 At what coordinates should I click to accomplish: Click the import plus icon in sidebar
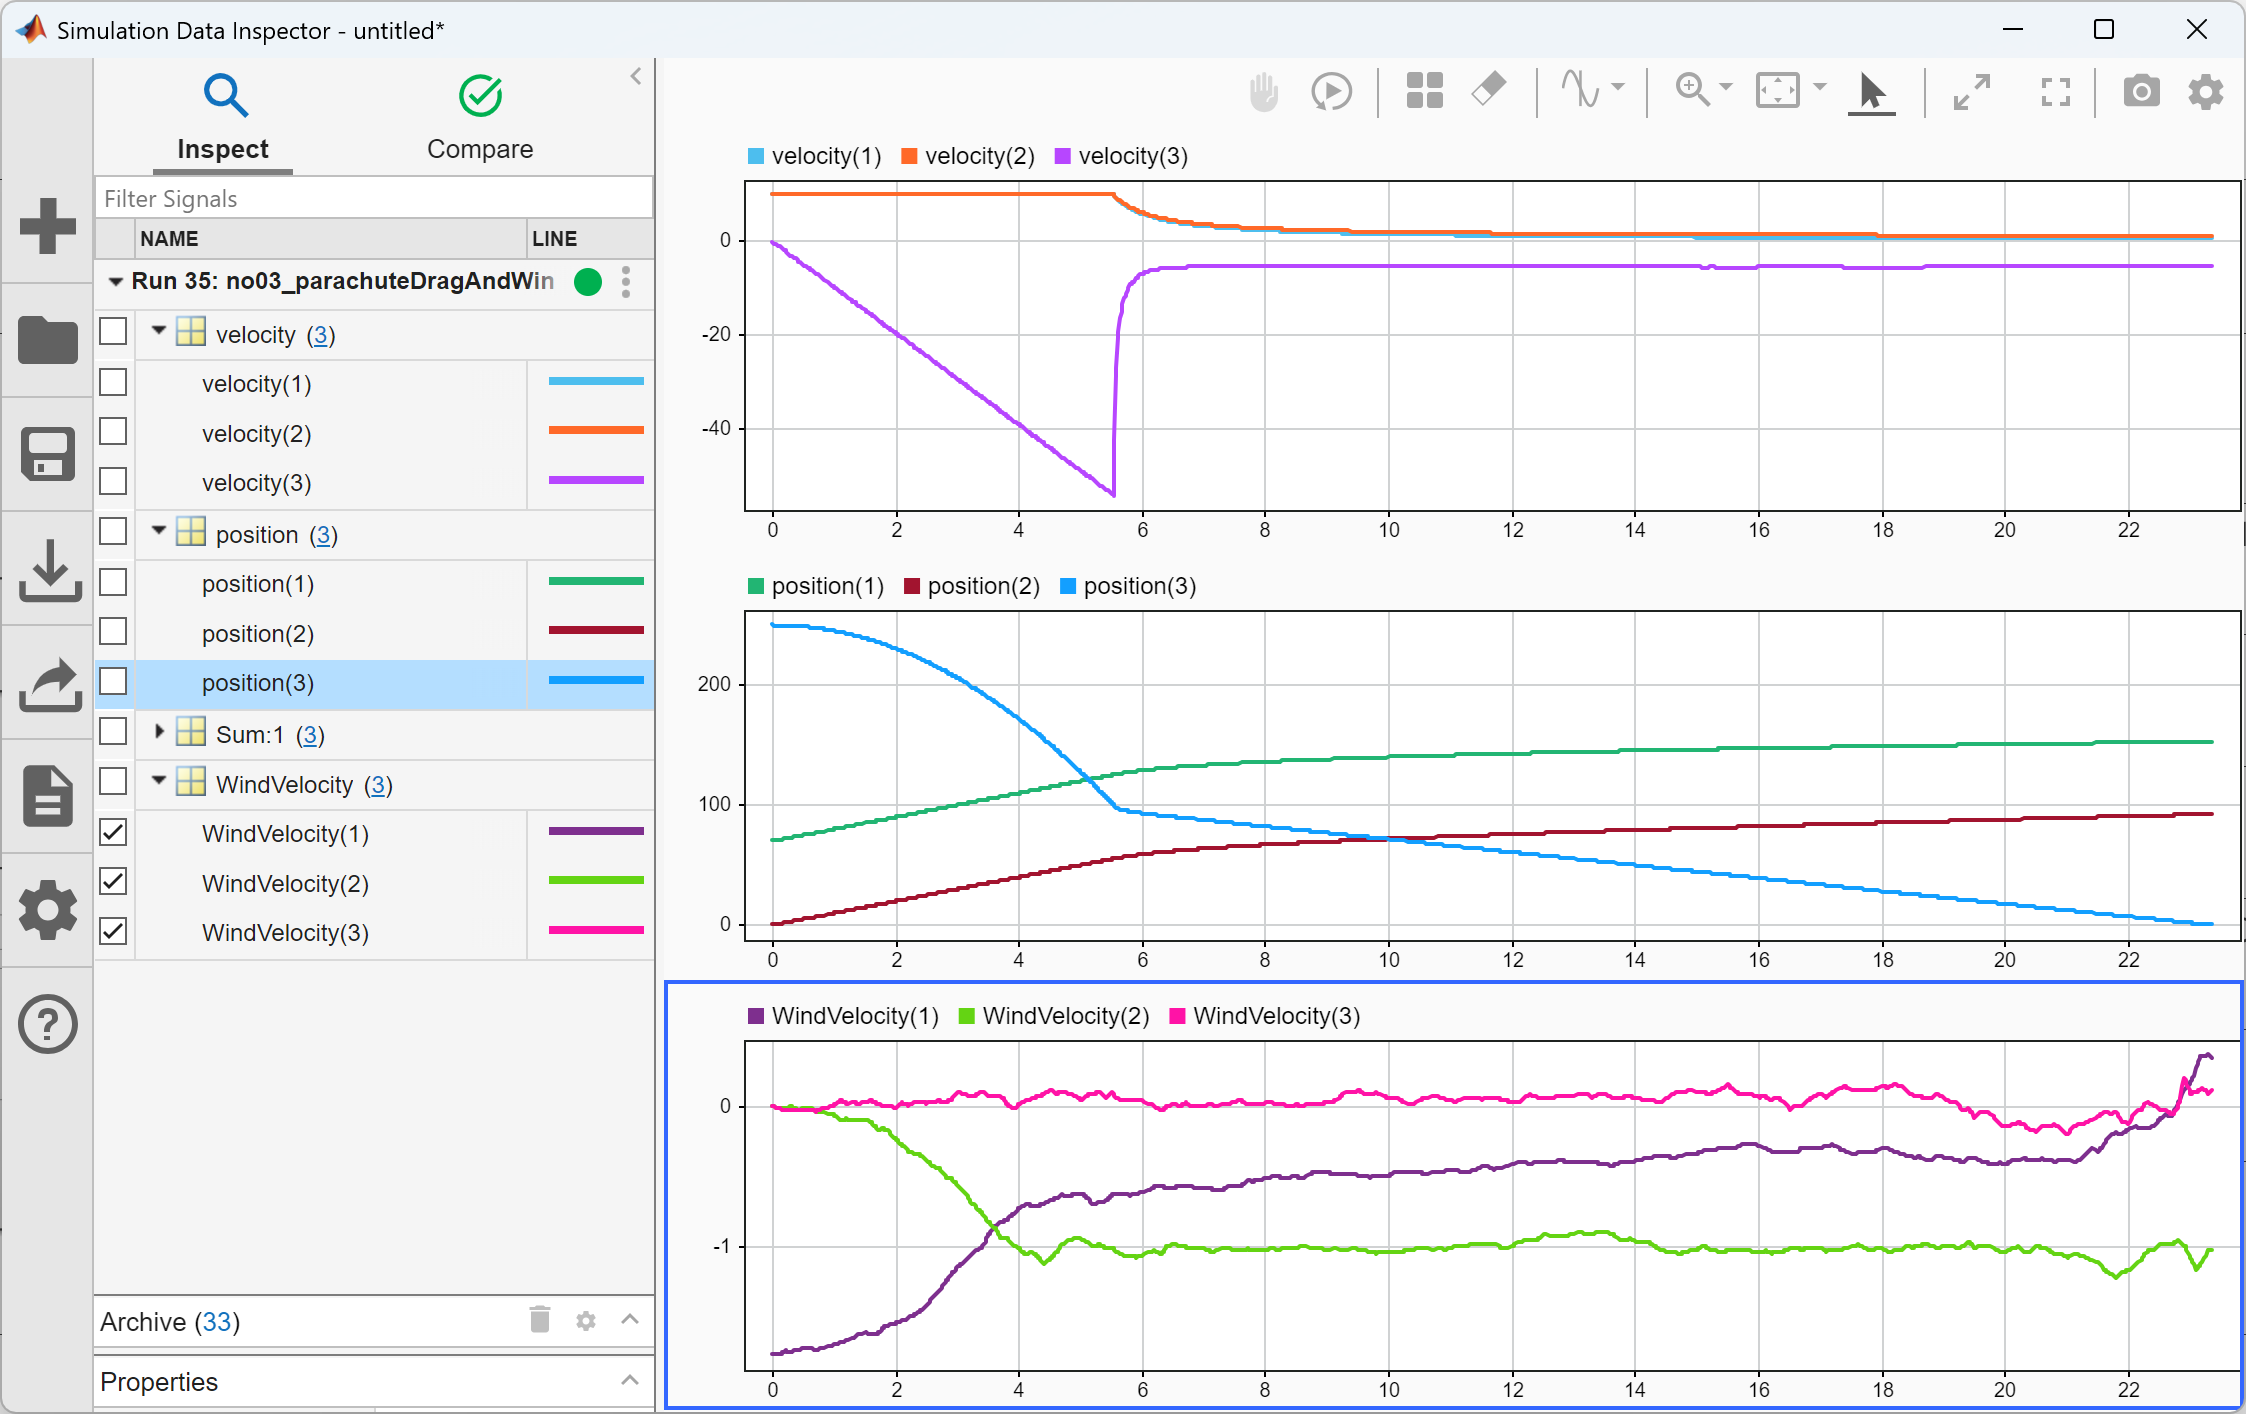coord(47,225)
